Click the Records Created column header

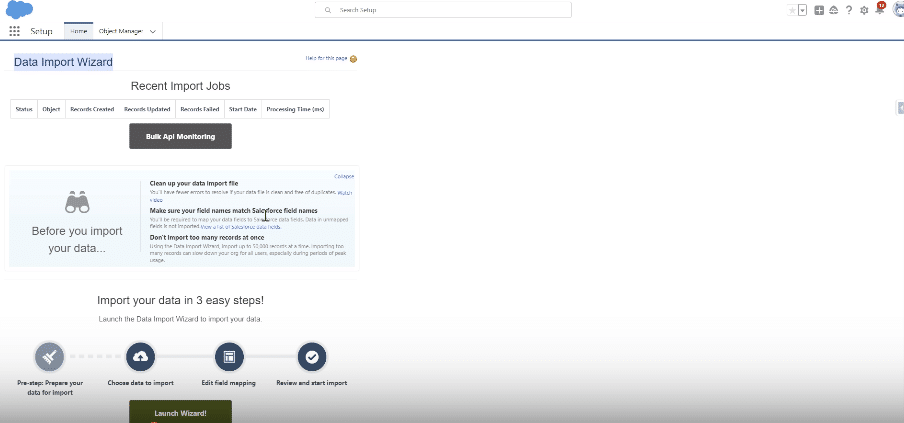92,109
